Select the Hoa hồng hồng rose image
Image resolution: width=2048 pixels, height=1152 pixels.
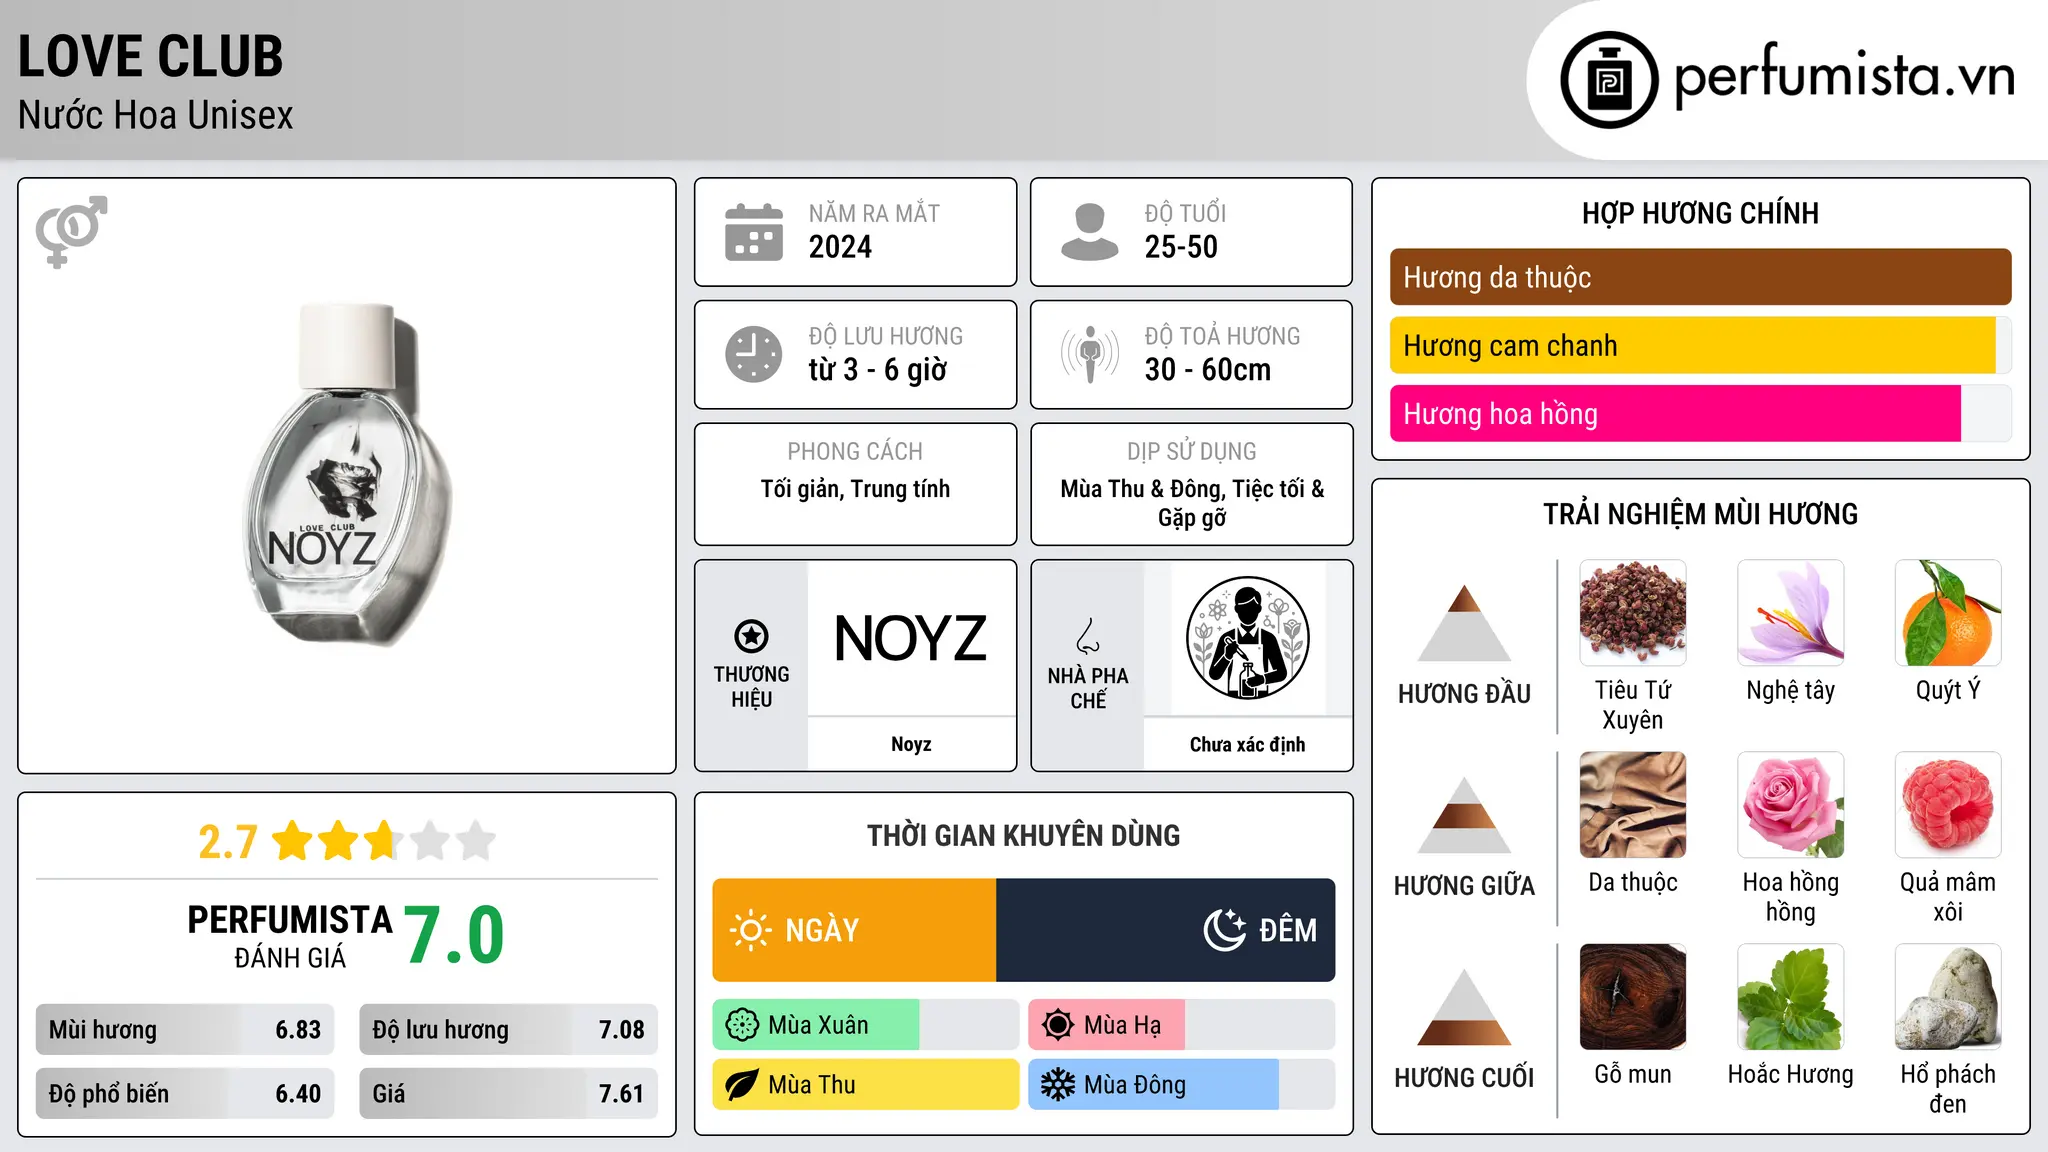[1791, 805]
